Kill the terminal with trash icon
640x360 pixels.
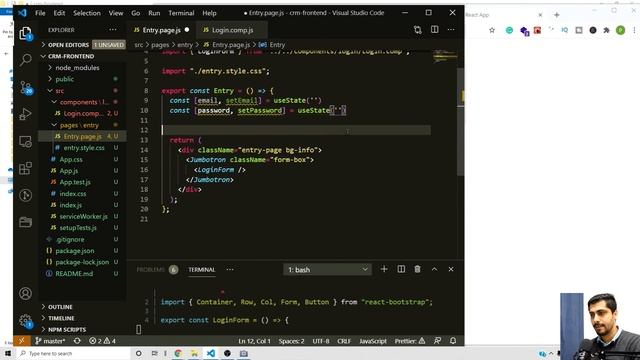click(x=417, y=269)
